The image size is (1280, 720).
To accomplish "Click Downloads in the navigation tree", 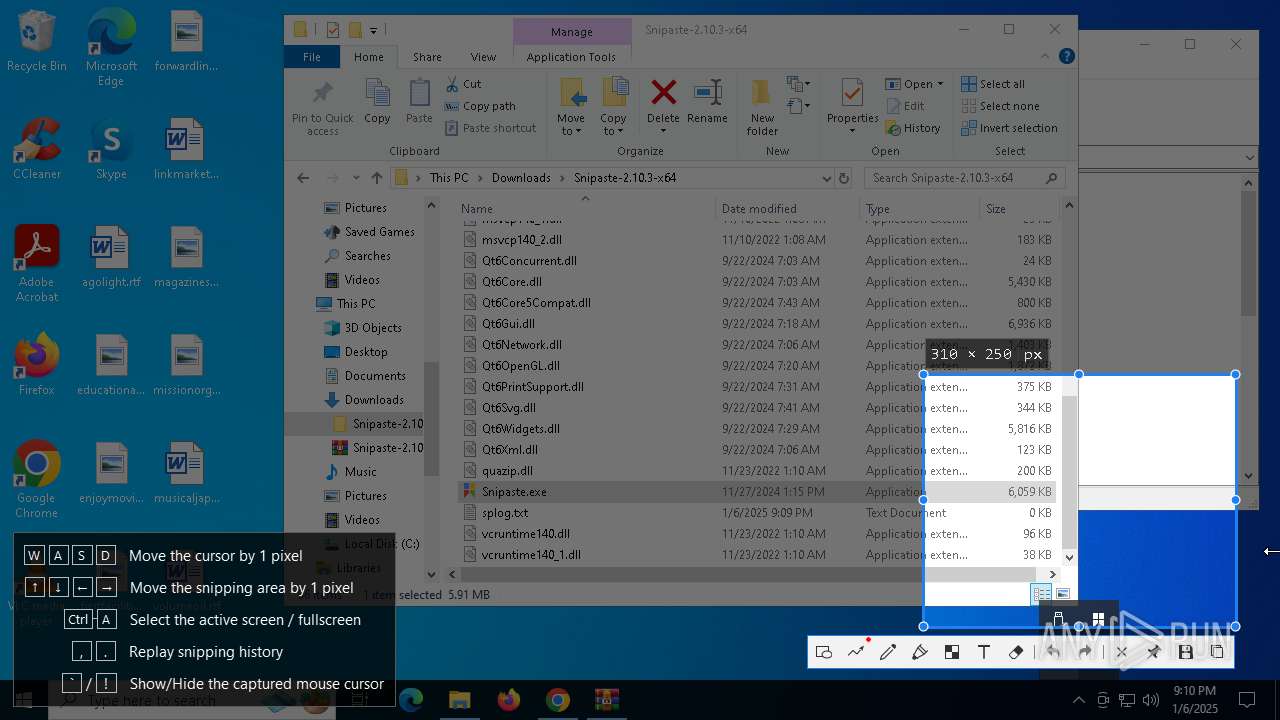I will [x=374, y=400].
